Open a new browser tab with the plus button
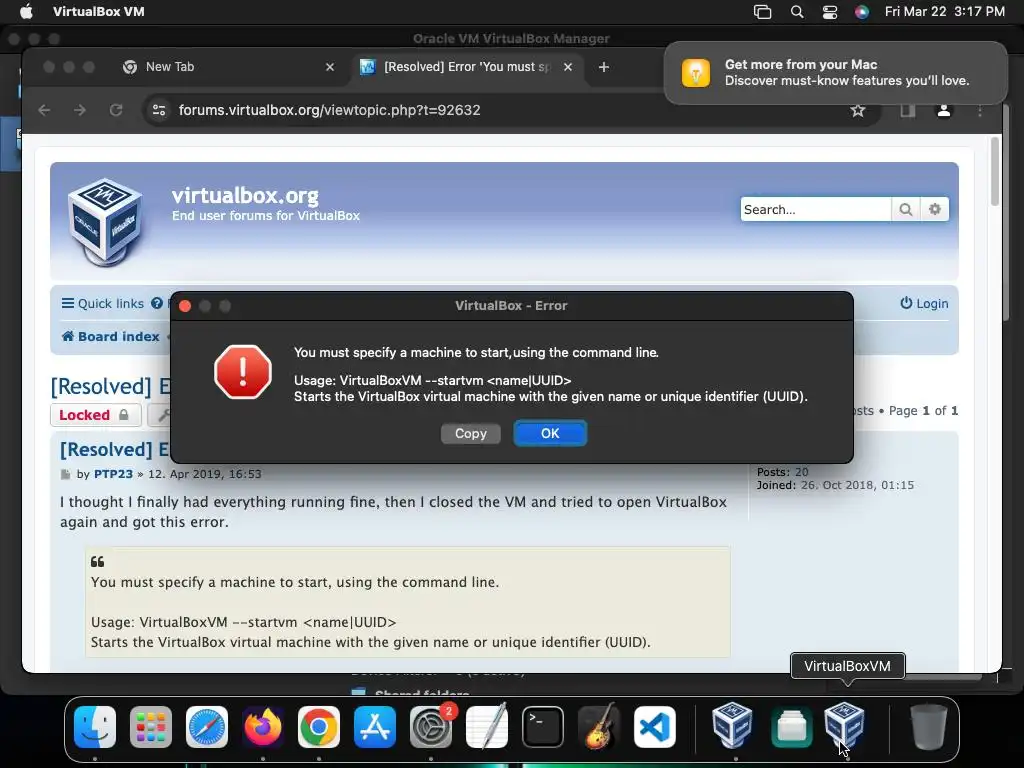This screenshot has width=1024, height=768. pos(604,67)
